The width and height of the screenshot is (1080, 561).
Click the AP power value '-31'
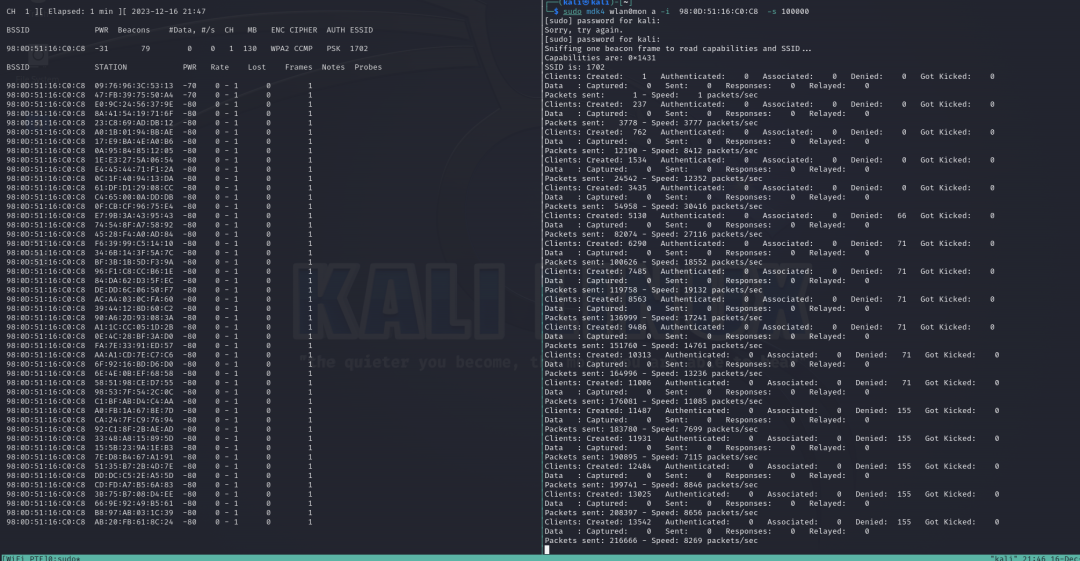point(101,49)
